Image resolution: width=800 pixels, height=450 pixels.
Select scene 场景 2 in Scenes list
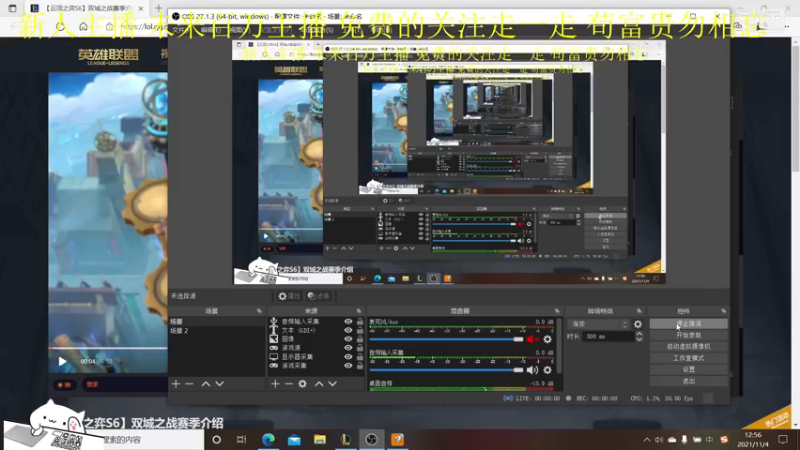click(x=216, y=331)
